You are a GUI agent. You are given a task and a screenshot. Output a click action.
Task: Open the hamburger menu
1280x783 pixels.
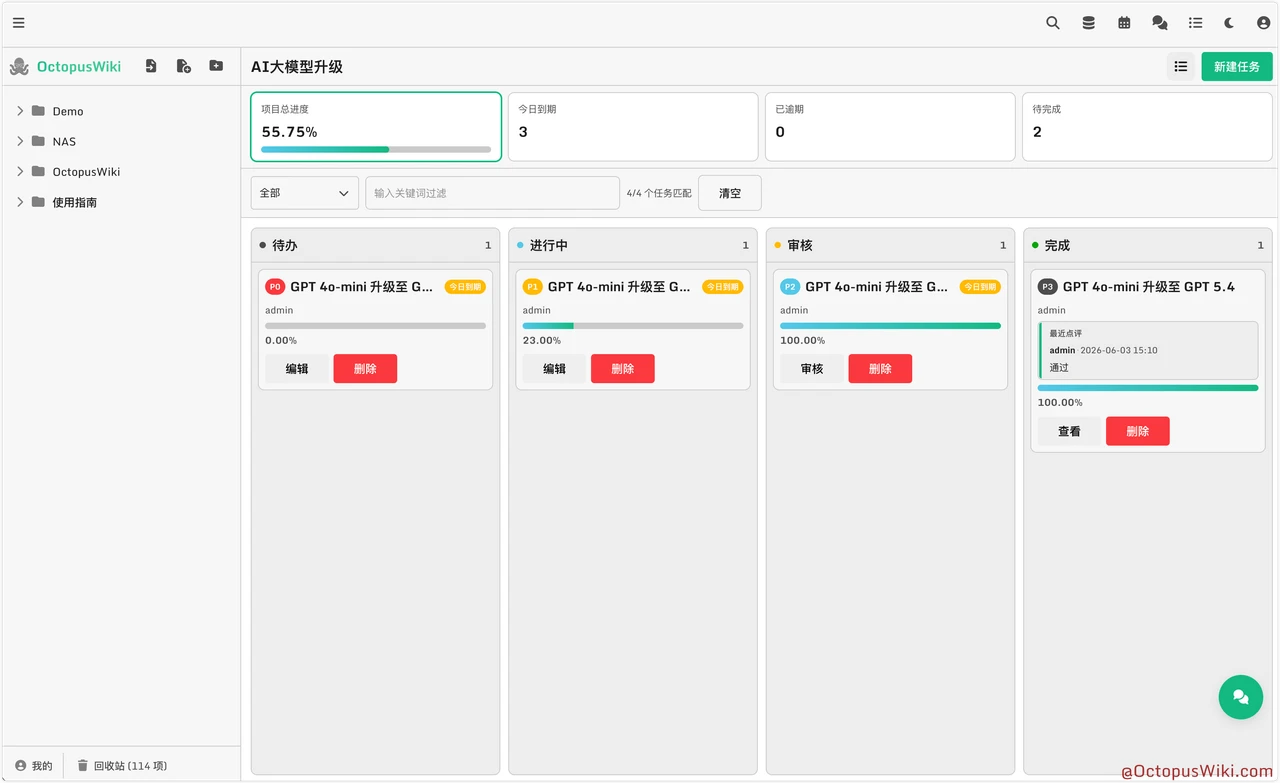coord(19,23)
